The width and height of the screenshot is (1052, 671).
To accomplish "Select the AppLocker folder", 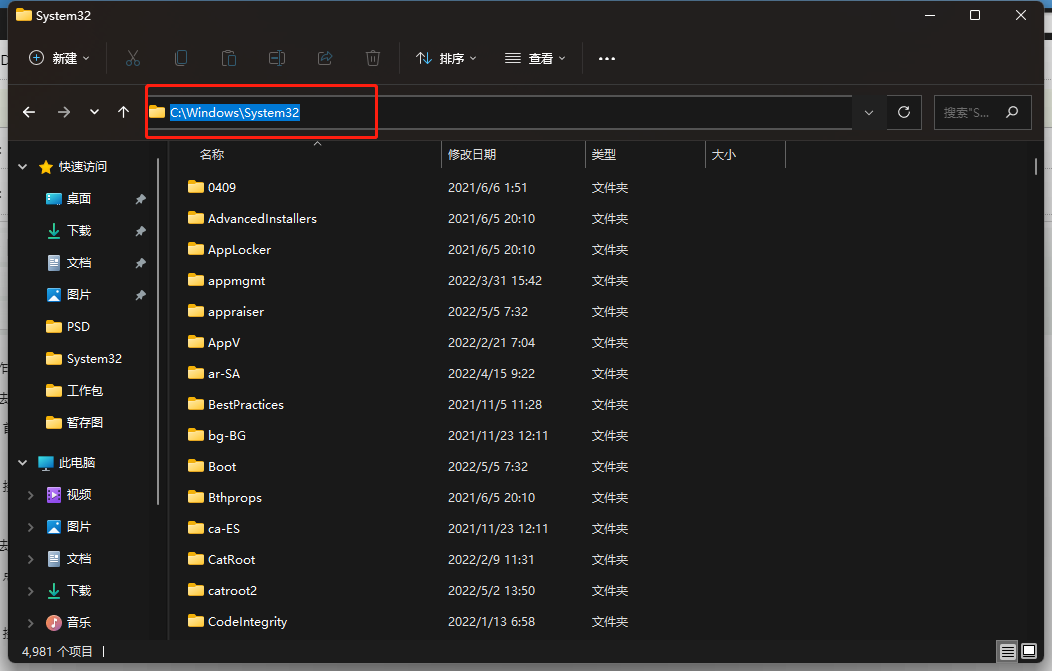I will click(x=239, y=249).
